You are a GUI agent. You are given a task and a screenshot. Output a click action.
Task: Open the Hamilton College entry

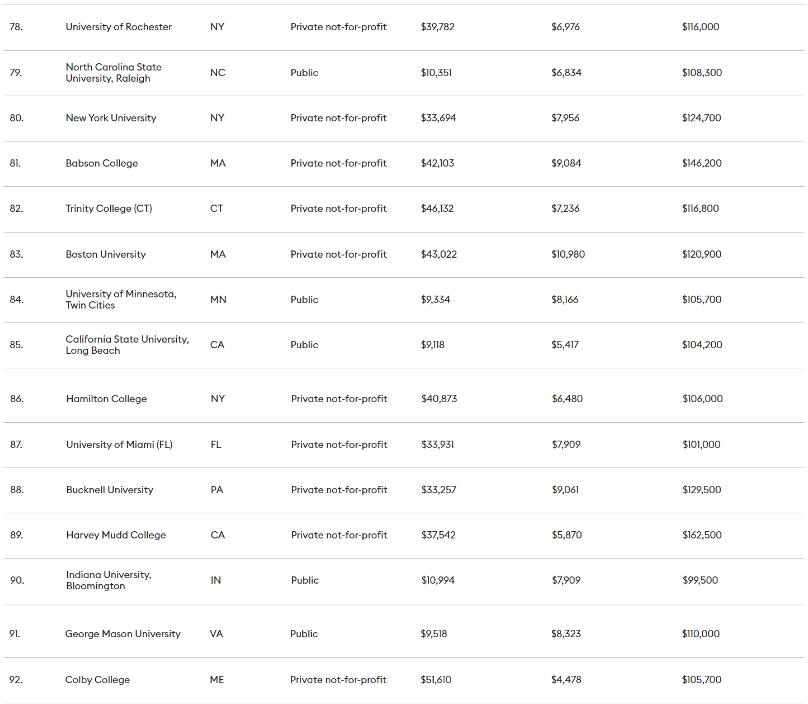click(x=106, y=399)
